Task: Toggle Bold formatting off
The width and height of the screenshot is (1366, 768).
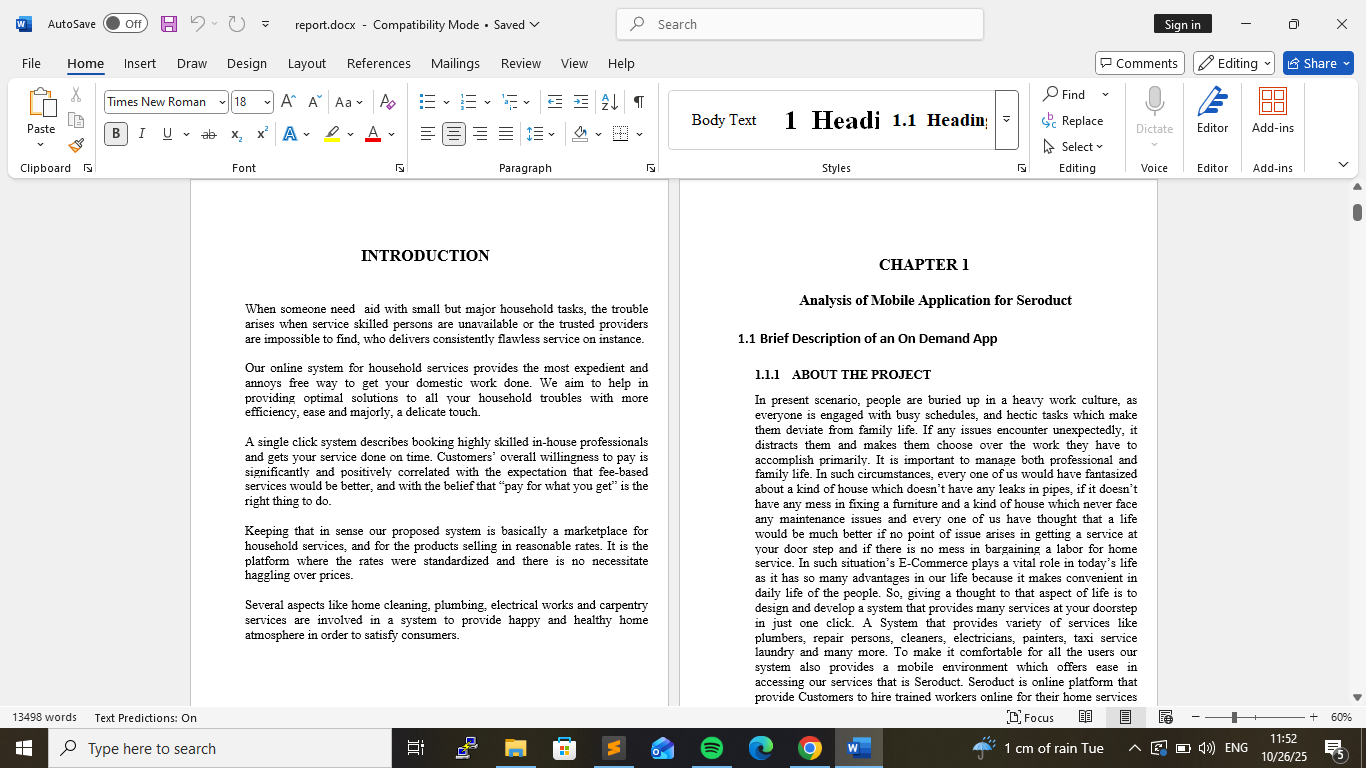Action: pyautogui.click(x=116, y=134)
